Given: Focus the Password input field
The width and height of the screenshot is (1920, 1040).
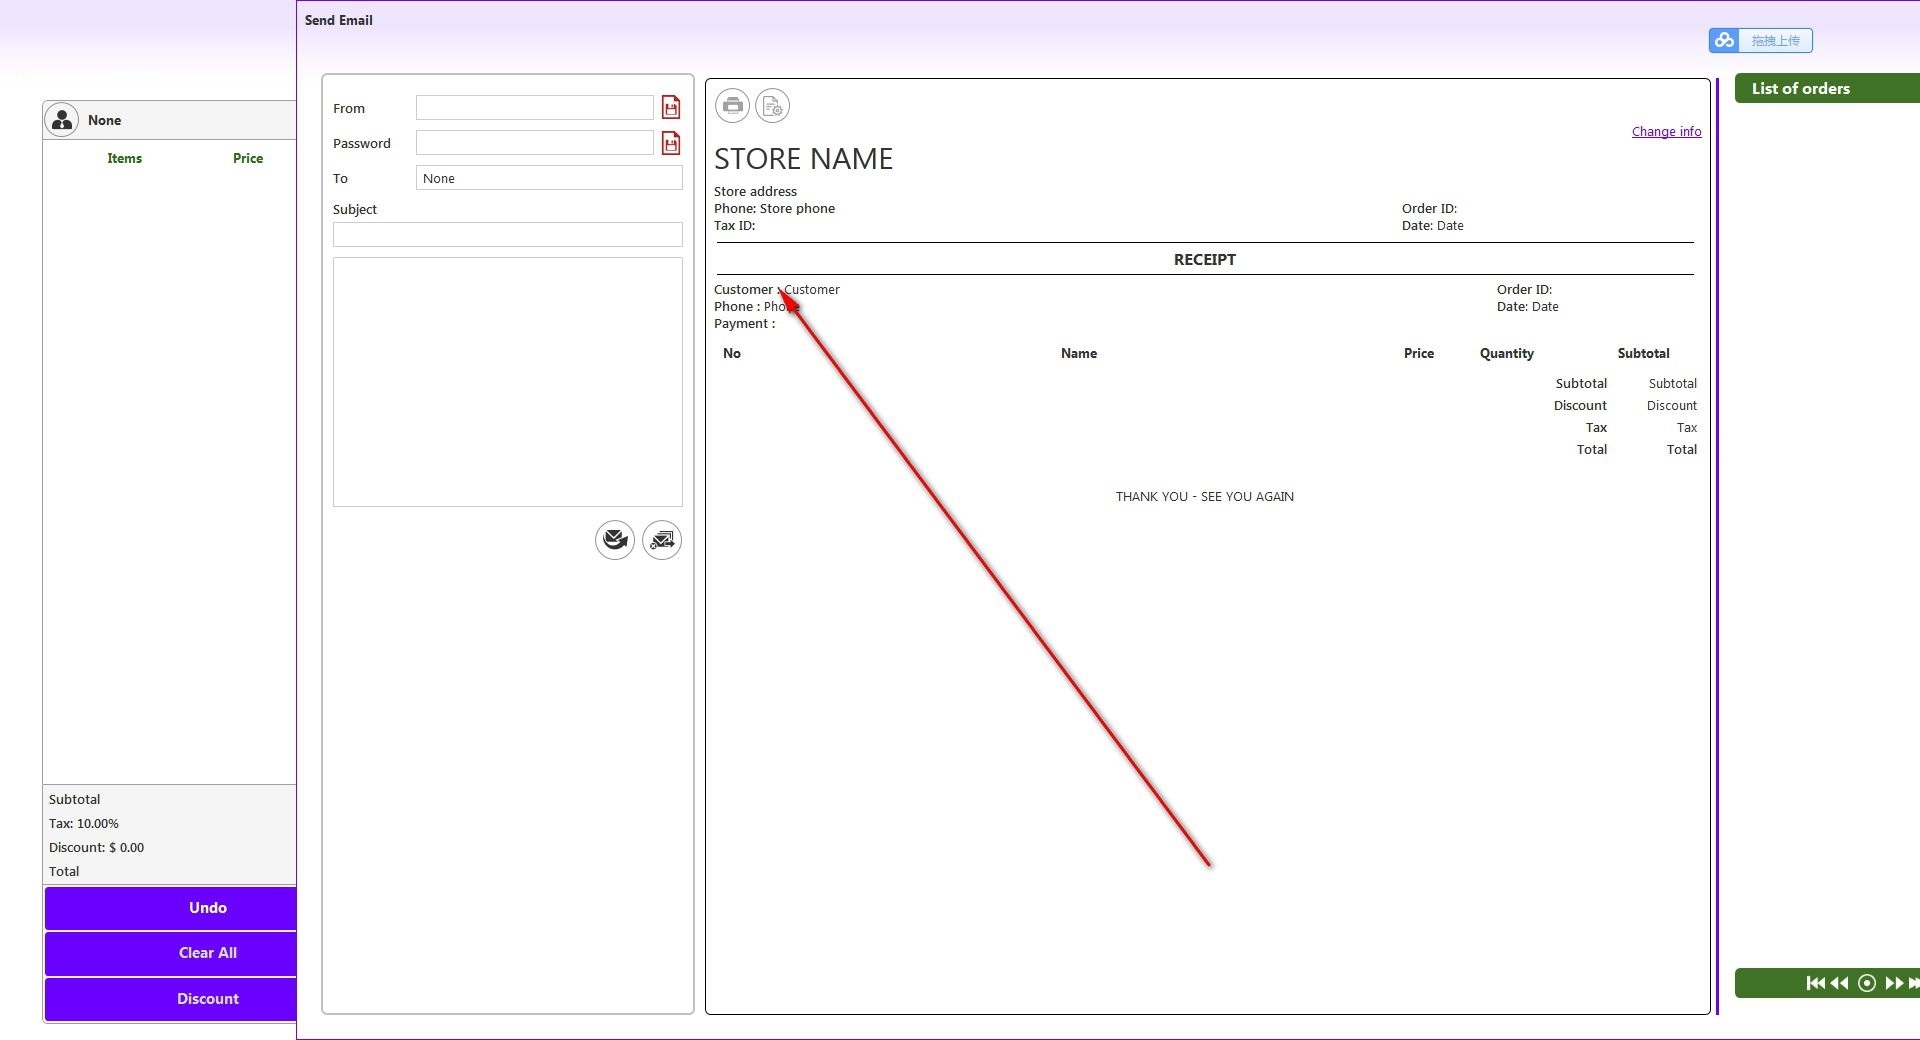Looking at the screenshot, I should (x=535, y=143).
